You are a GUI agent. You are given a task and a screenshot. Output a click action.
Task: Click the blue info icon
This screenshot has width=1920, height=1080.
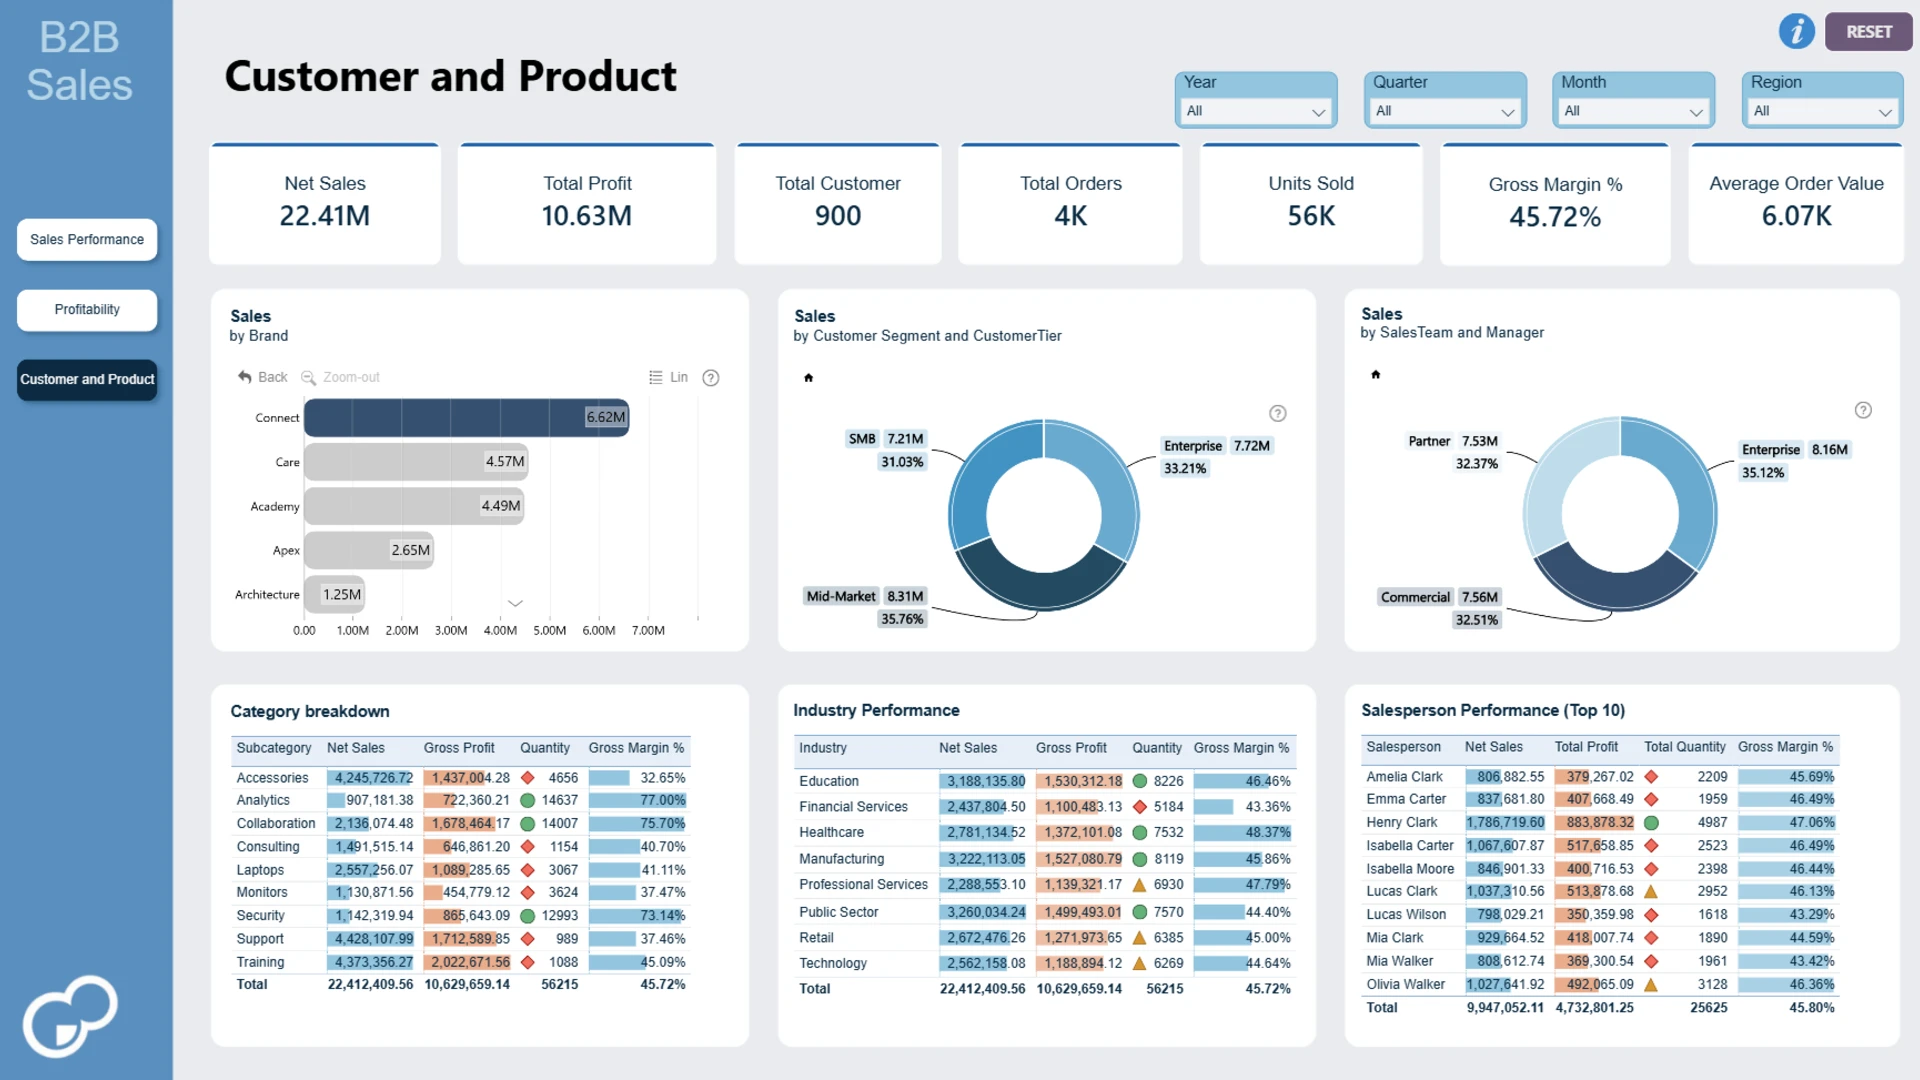click(1796, 31)
